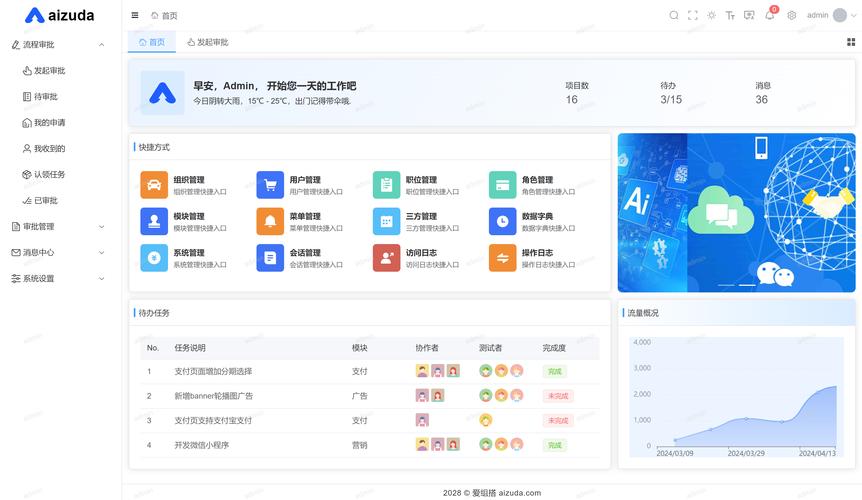The height and width of the screenshot is (500, 862).
Task: Click the 2024/03/29 chart axis label
Action: point(746,453)
